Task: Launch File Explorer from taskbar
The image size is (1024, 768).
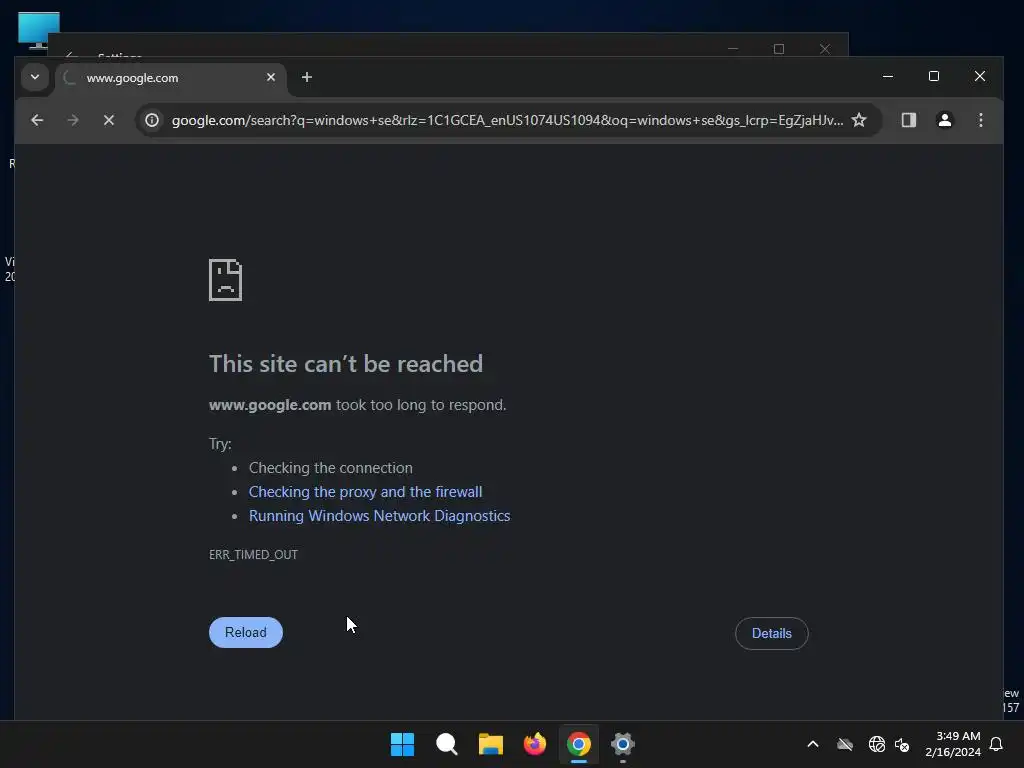Action: (491, 744)
